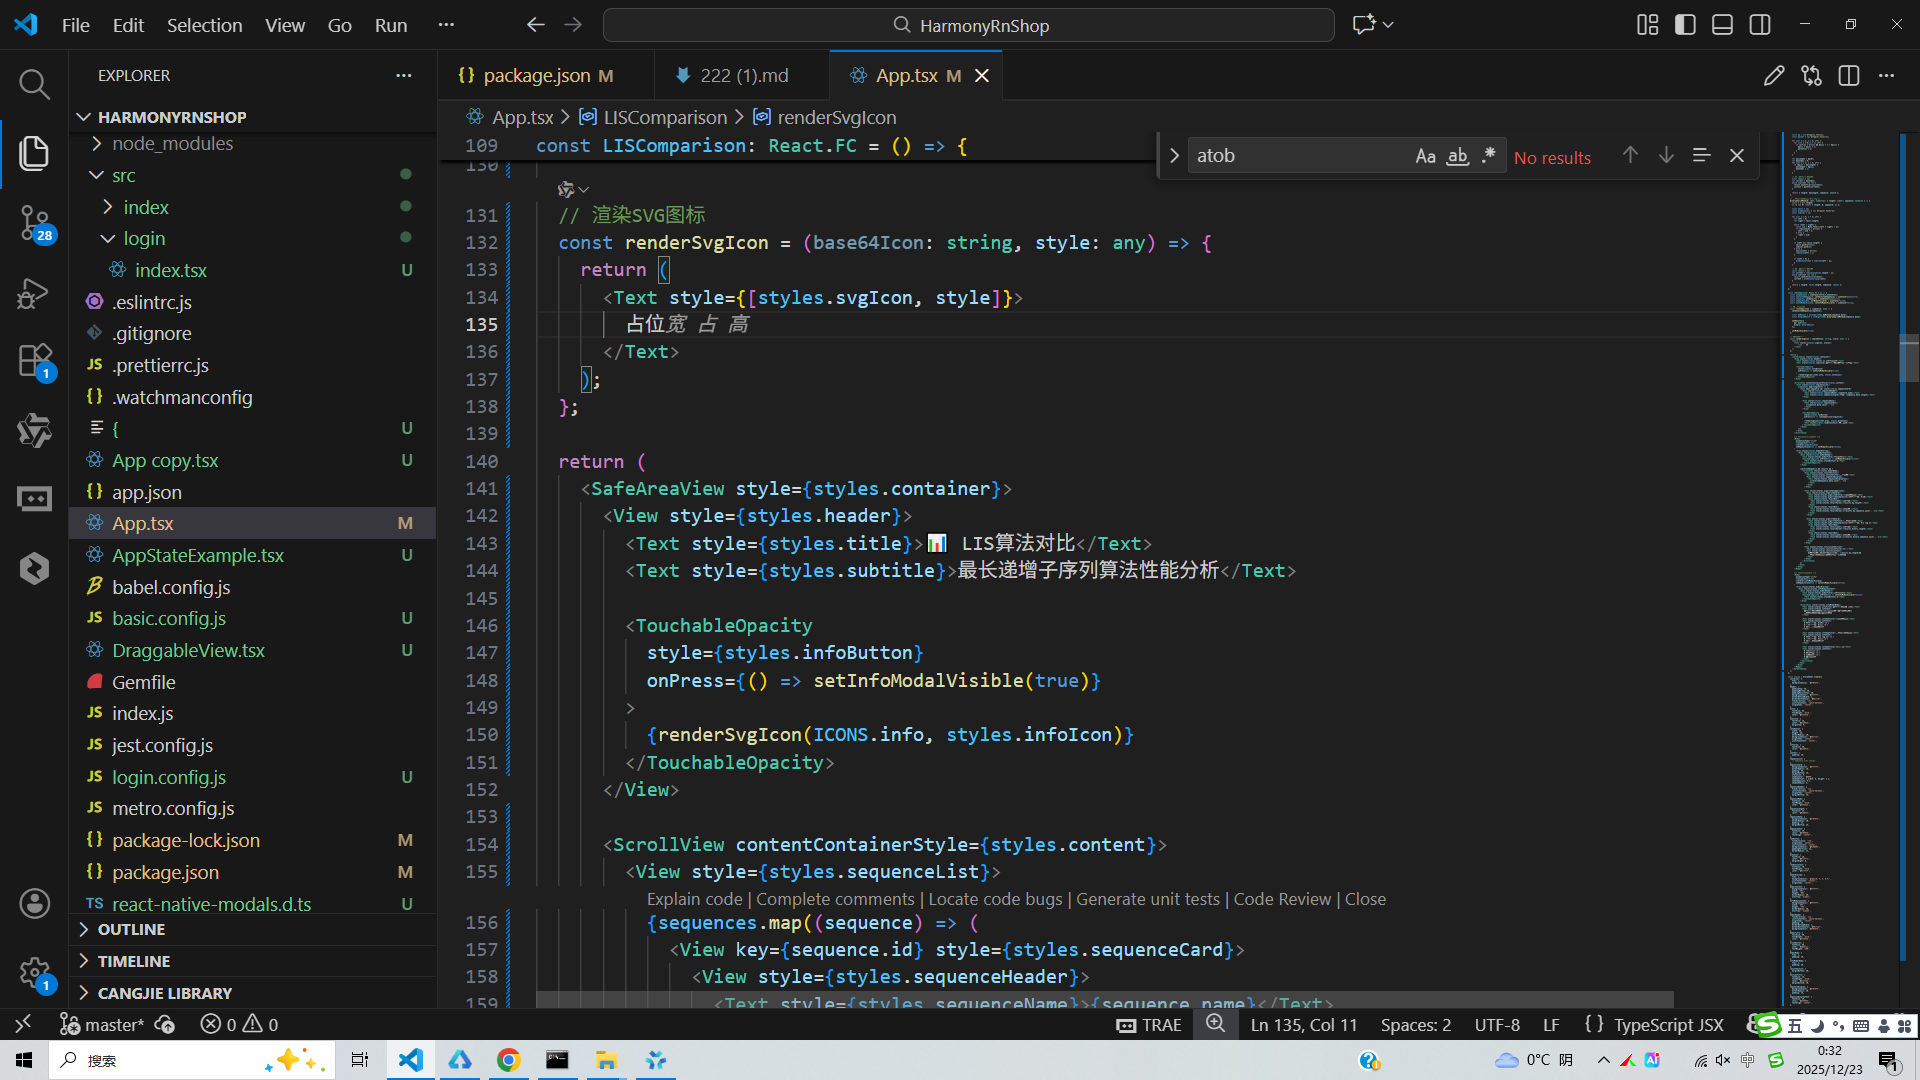Viewport: 1920px width, 1080px height.
Task: Open the TRAE status bar item
Action: pos(1149,1025)
